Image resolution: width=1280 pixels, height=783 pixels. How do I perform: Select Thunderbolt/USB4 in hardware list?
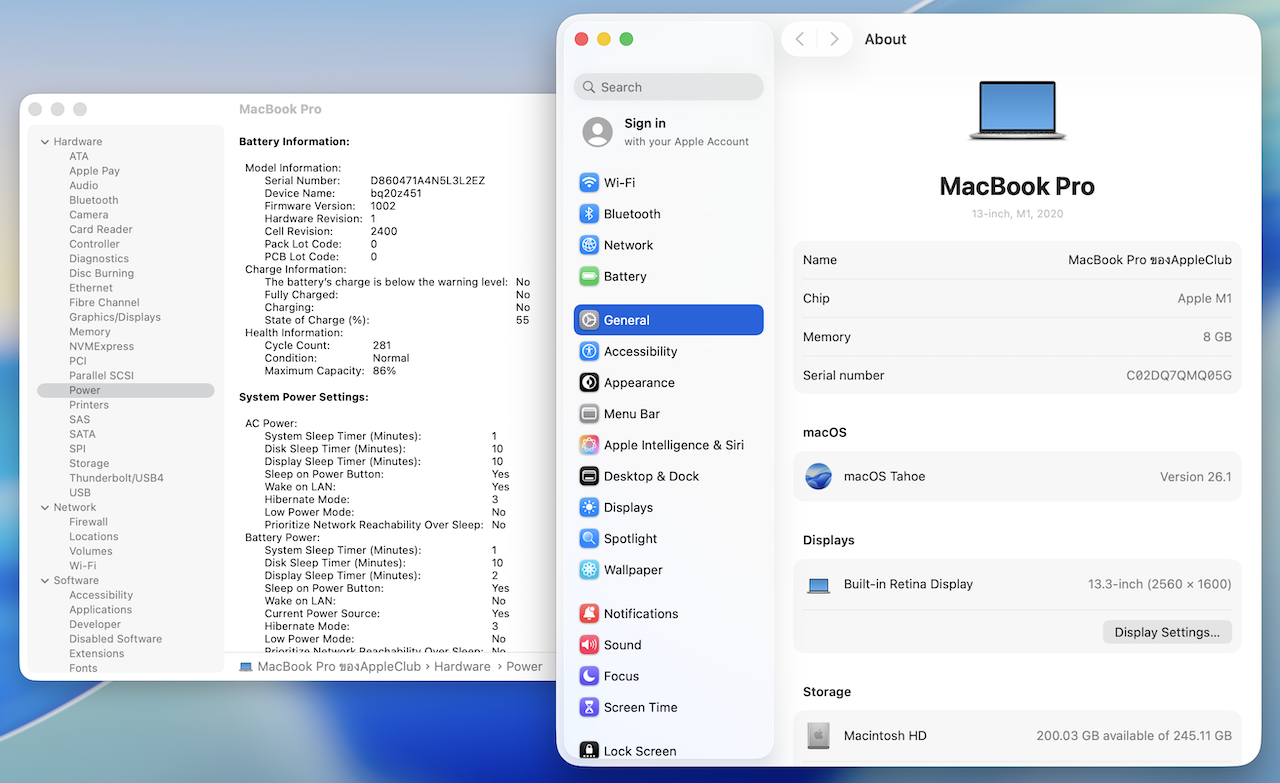click(x=116, y=478)
